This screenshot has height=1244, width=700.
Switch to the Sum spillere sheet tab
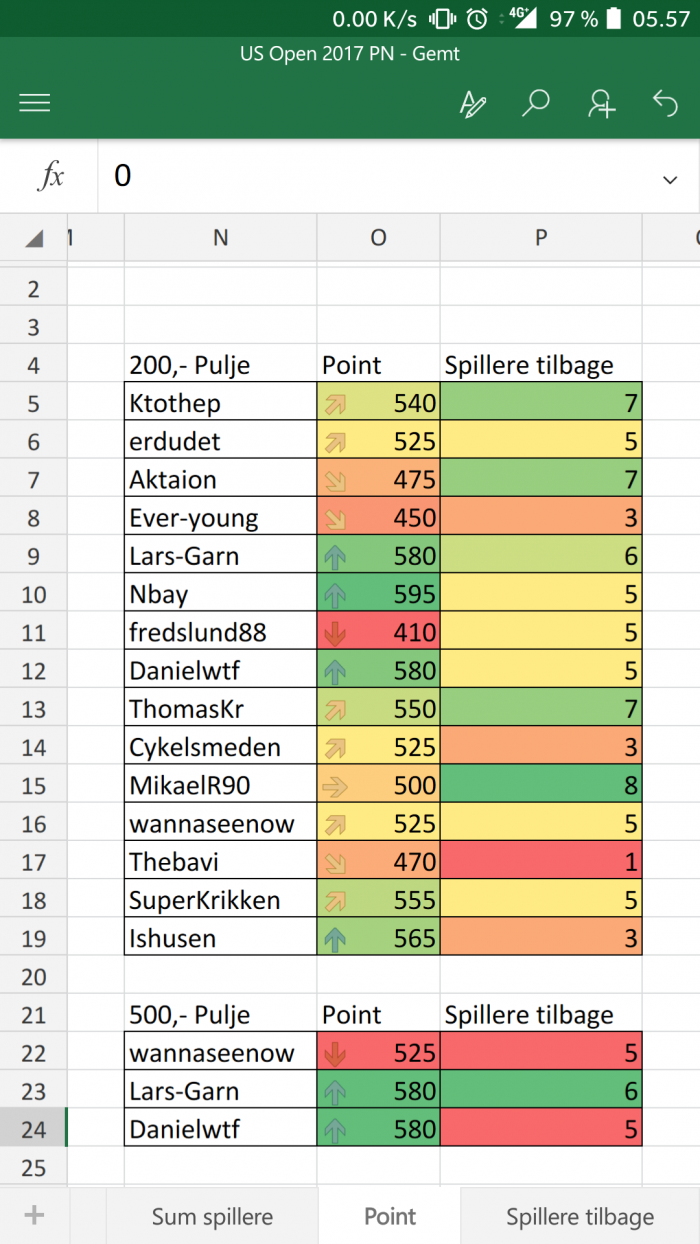click(x=212, y=1216)
